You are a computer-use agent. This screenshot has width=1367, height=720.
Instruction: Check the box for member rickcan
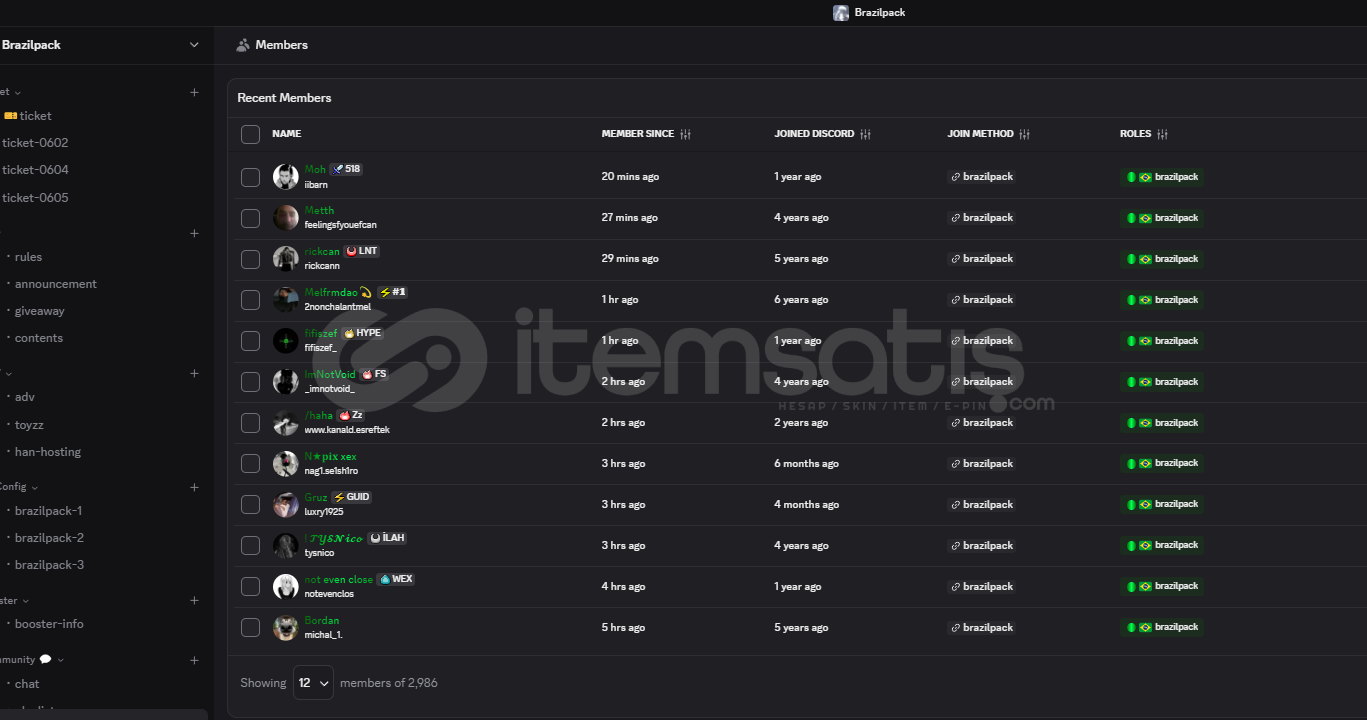click(x=250, y=259)
